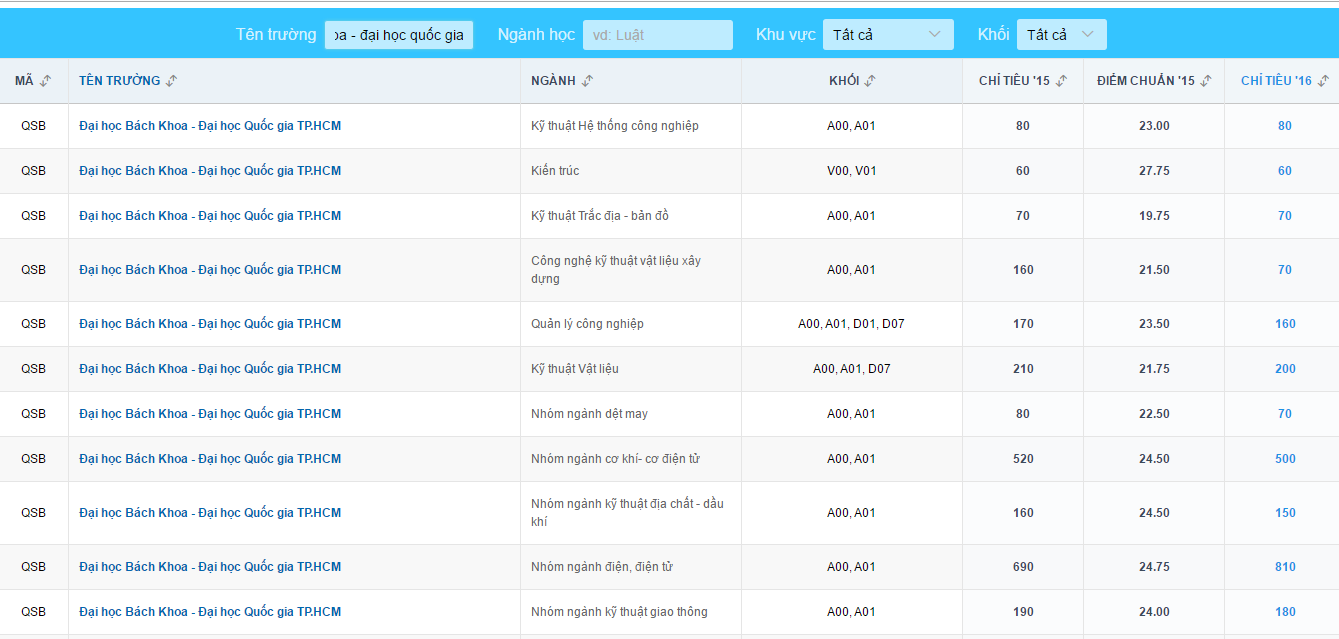Click the Ngành học input field

pos(657,35)
